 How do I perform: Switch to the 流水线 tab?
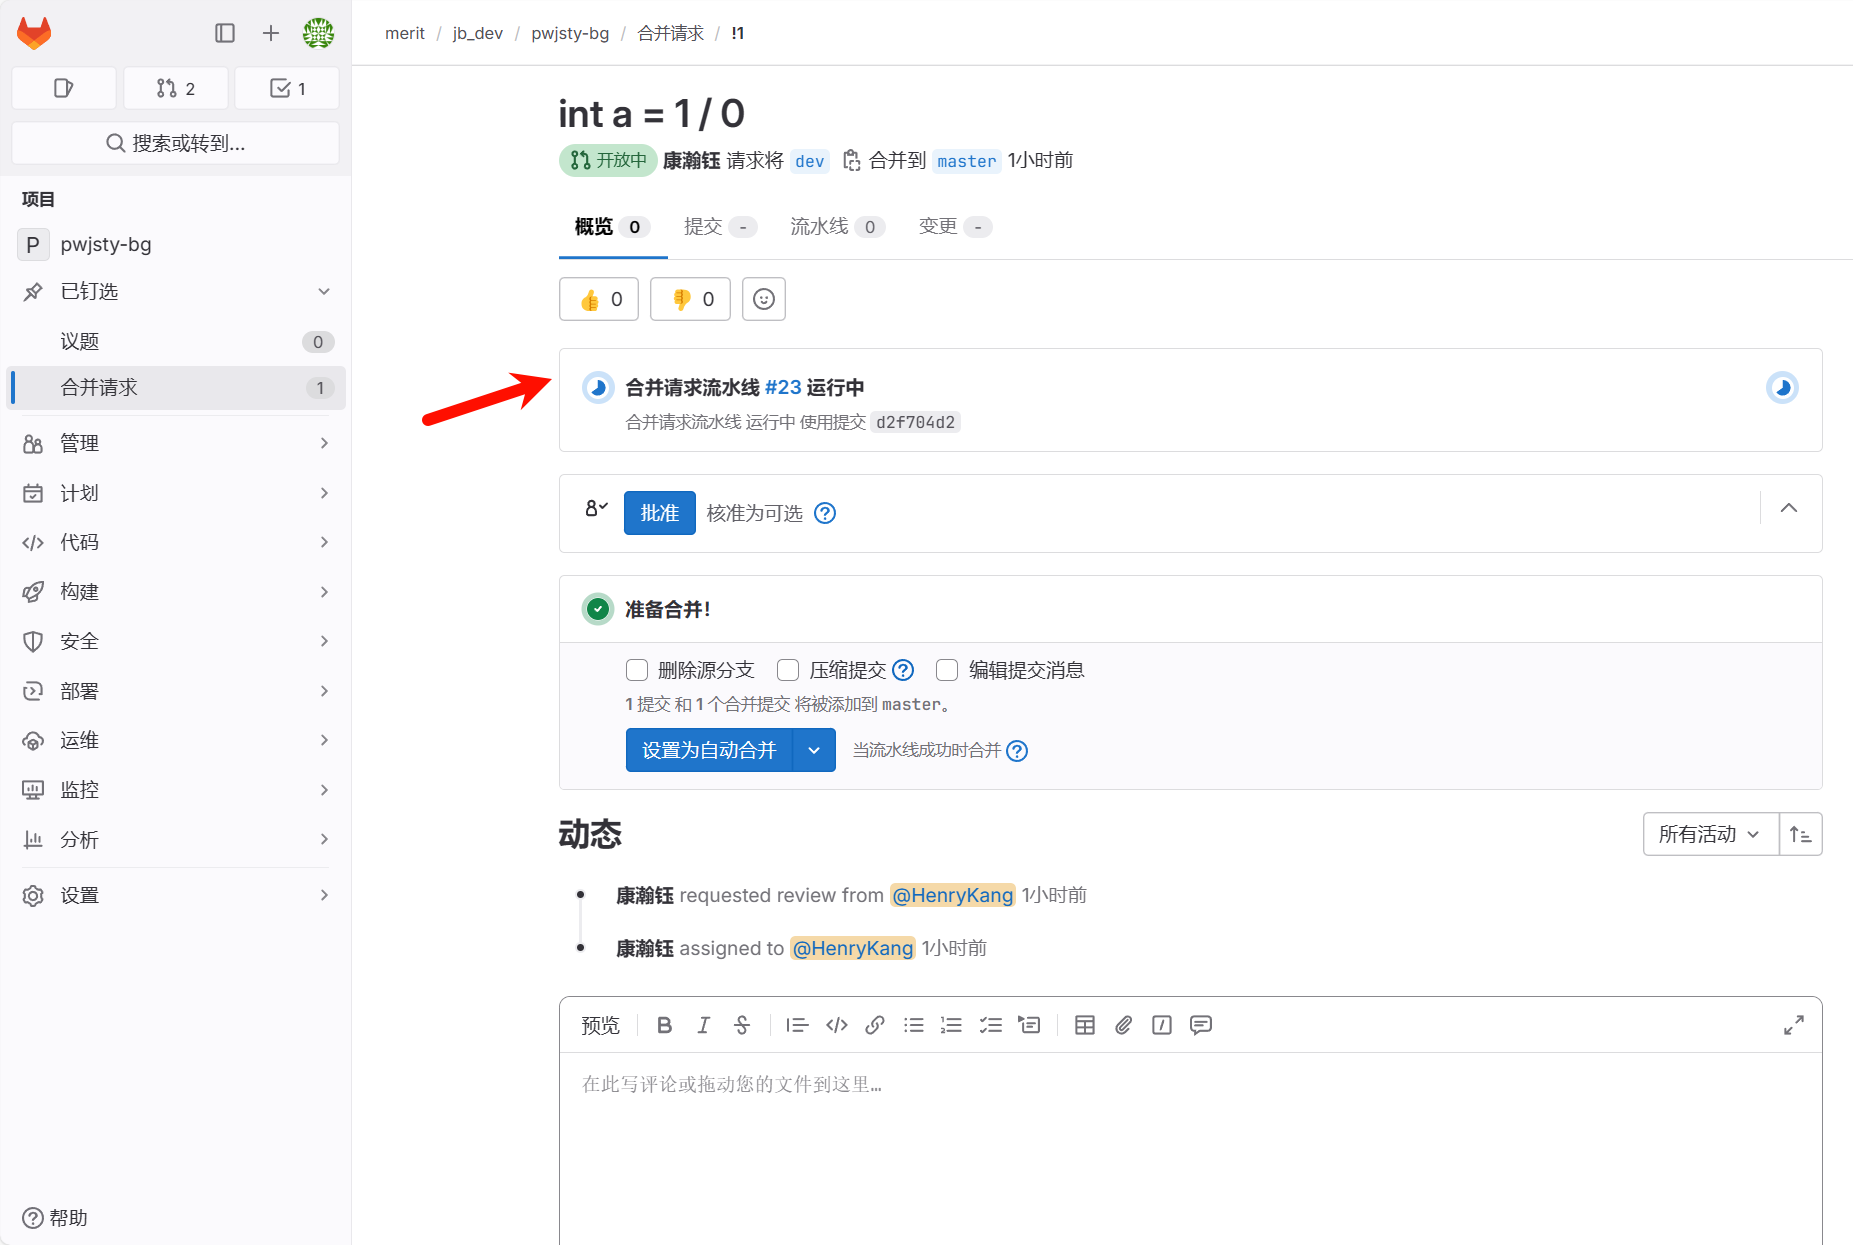819,227
